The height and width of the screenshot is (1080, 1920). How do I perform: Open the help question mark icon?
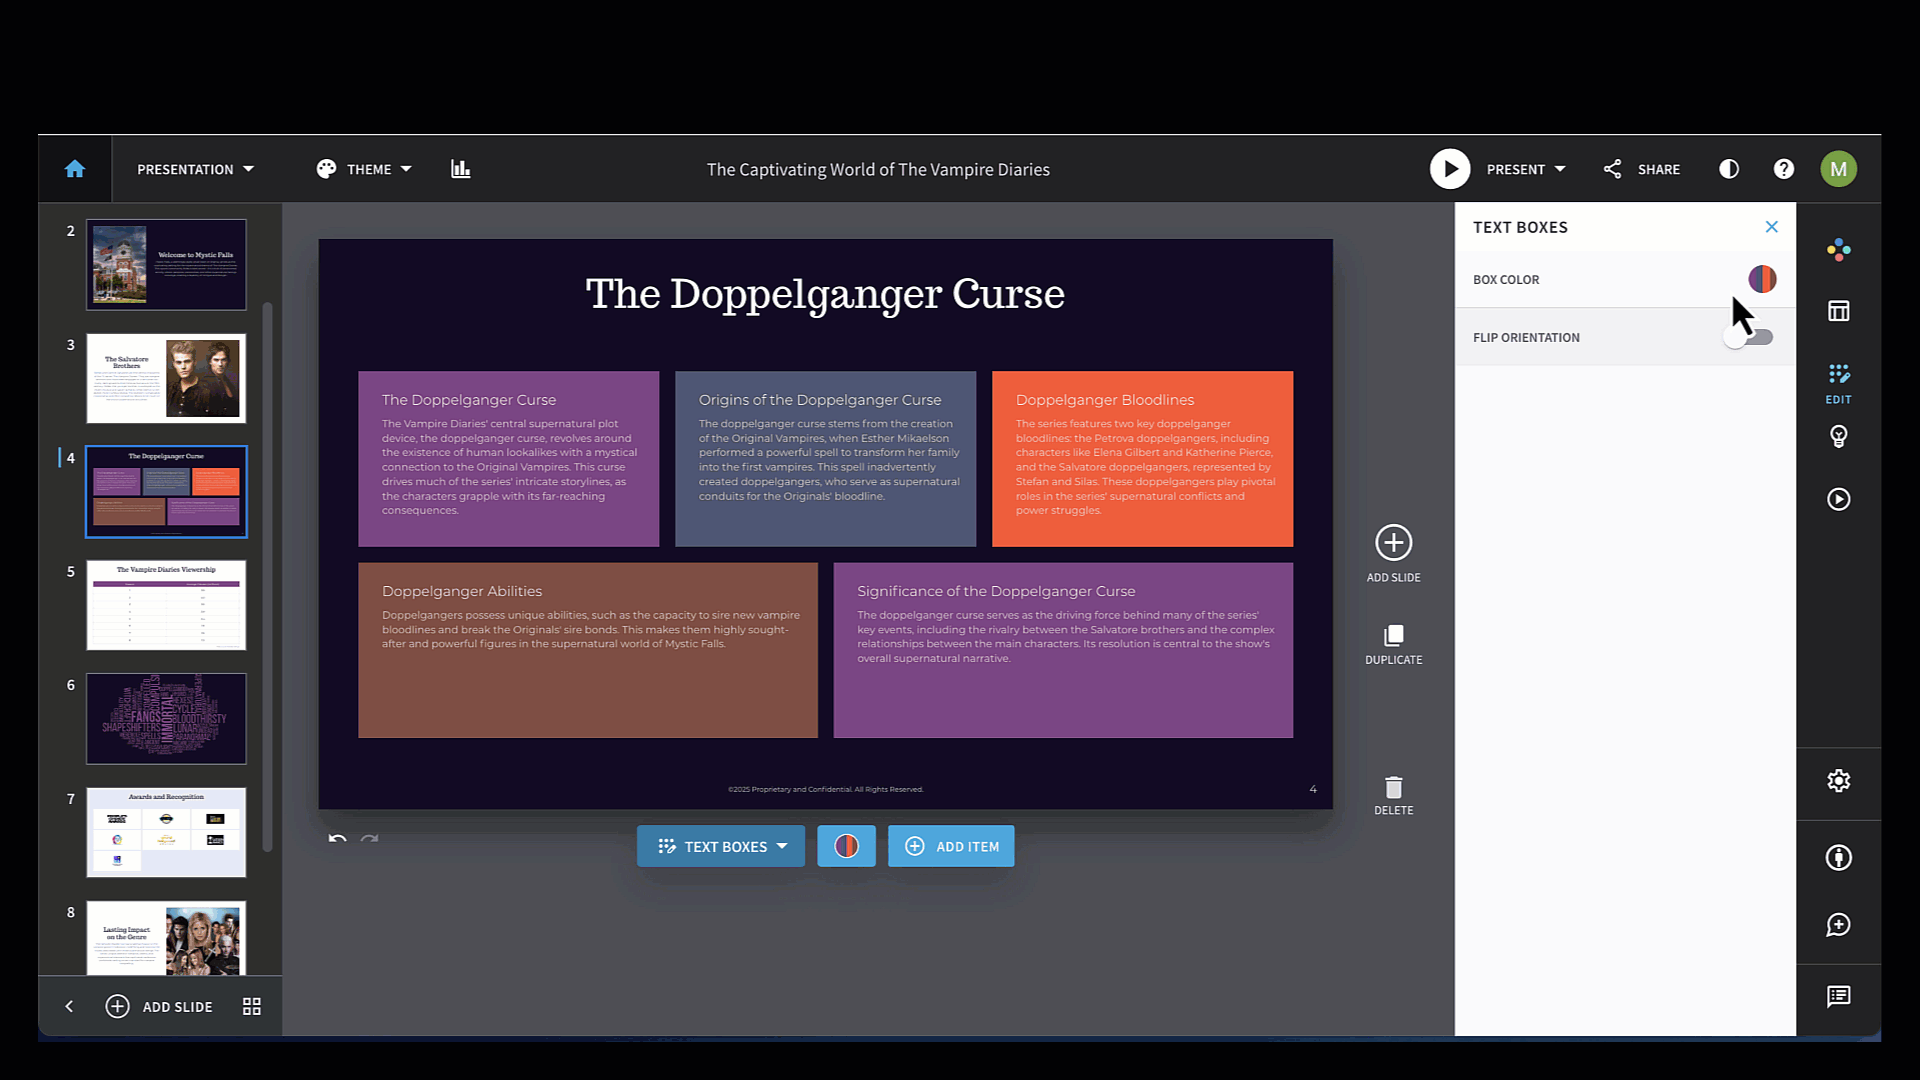[1784, 169]
